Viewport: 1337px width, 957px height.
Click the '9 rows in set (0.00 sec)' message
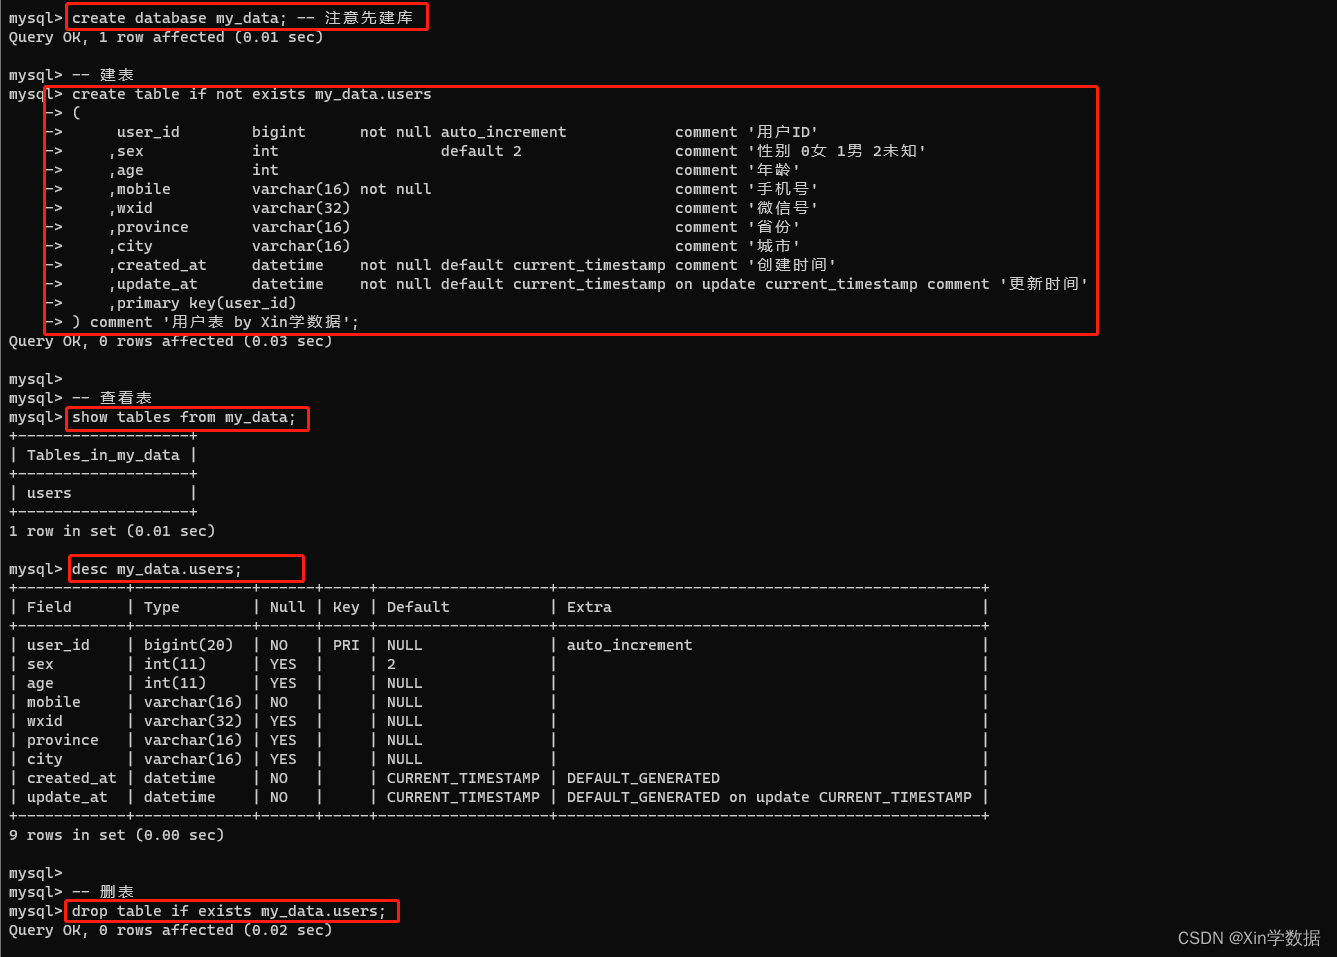coord(116,835)
